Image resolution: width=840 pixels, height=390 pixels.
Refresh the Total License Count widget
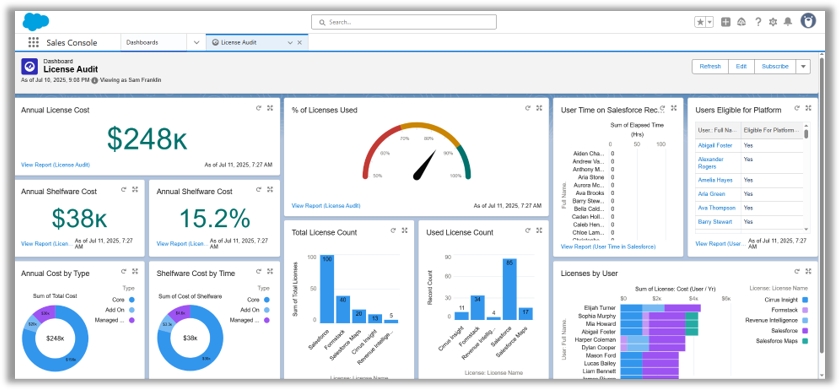393,230
